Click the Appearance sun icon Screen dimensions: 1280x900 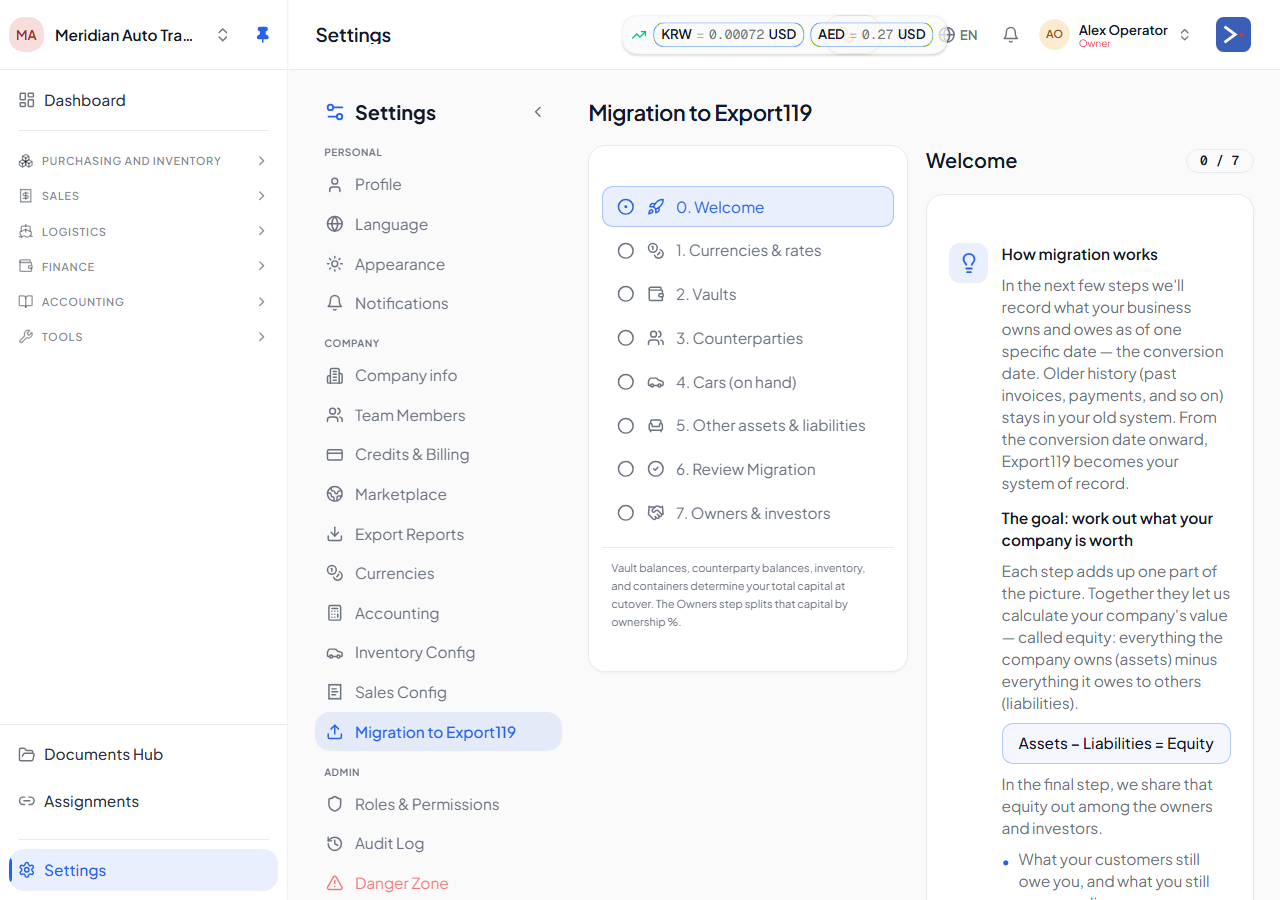tap(335, 264)
